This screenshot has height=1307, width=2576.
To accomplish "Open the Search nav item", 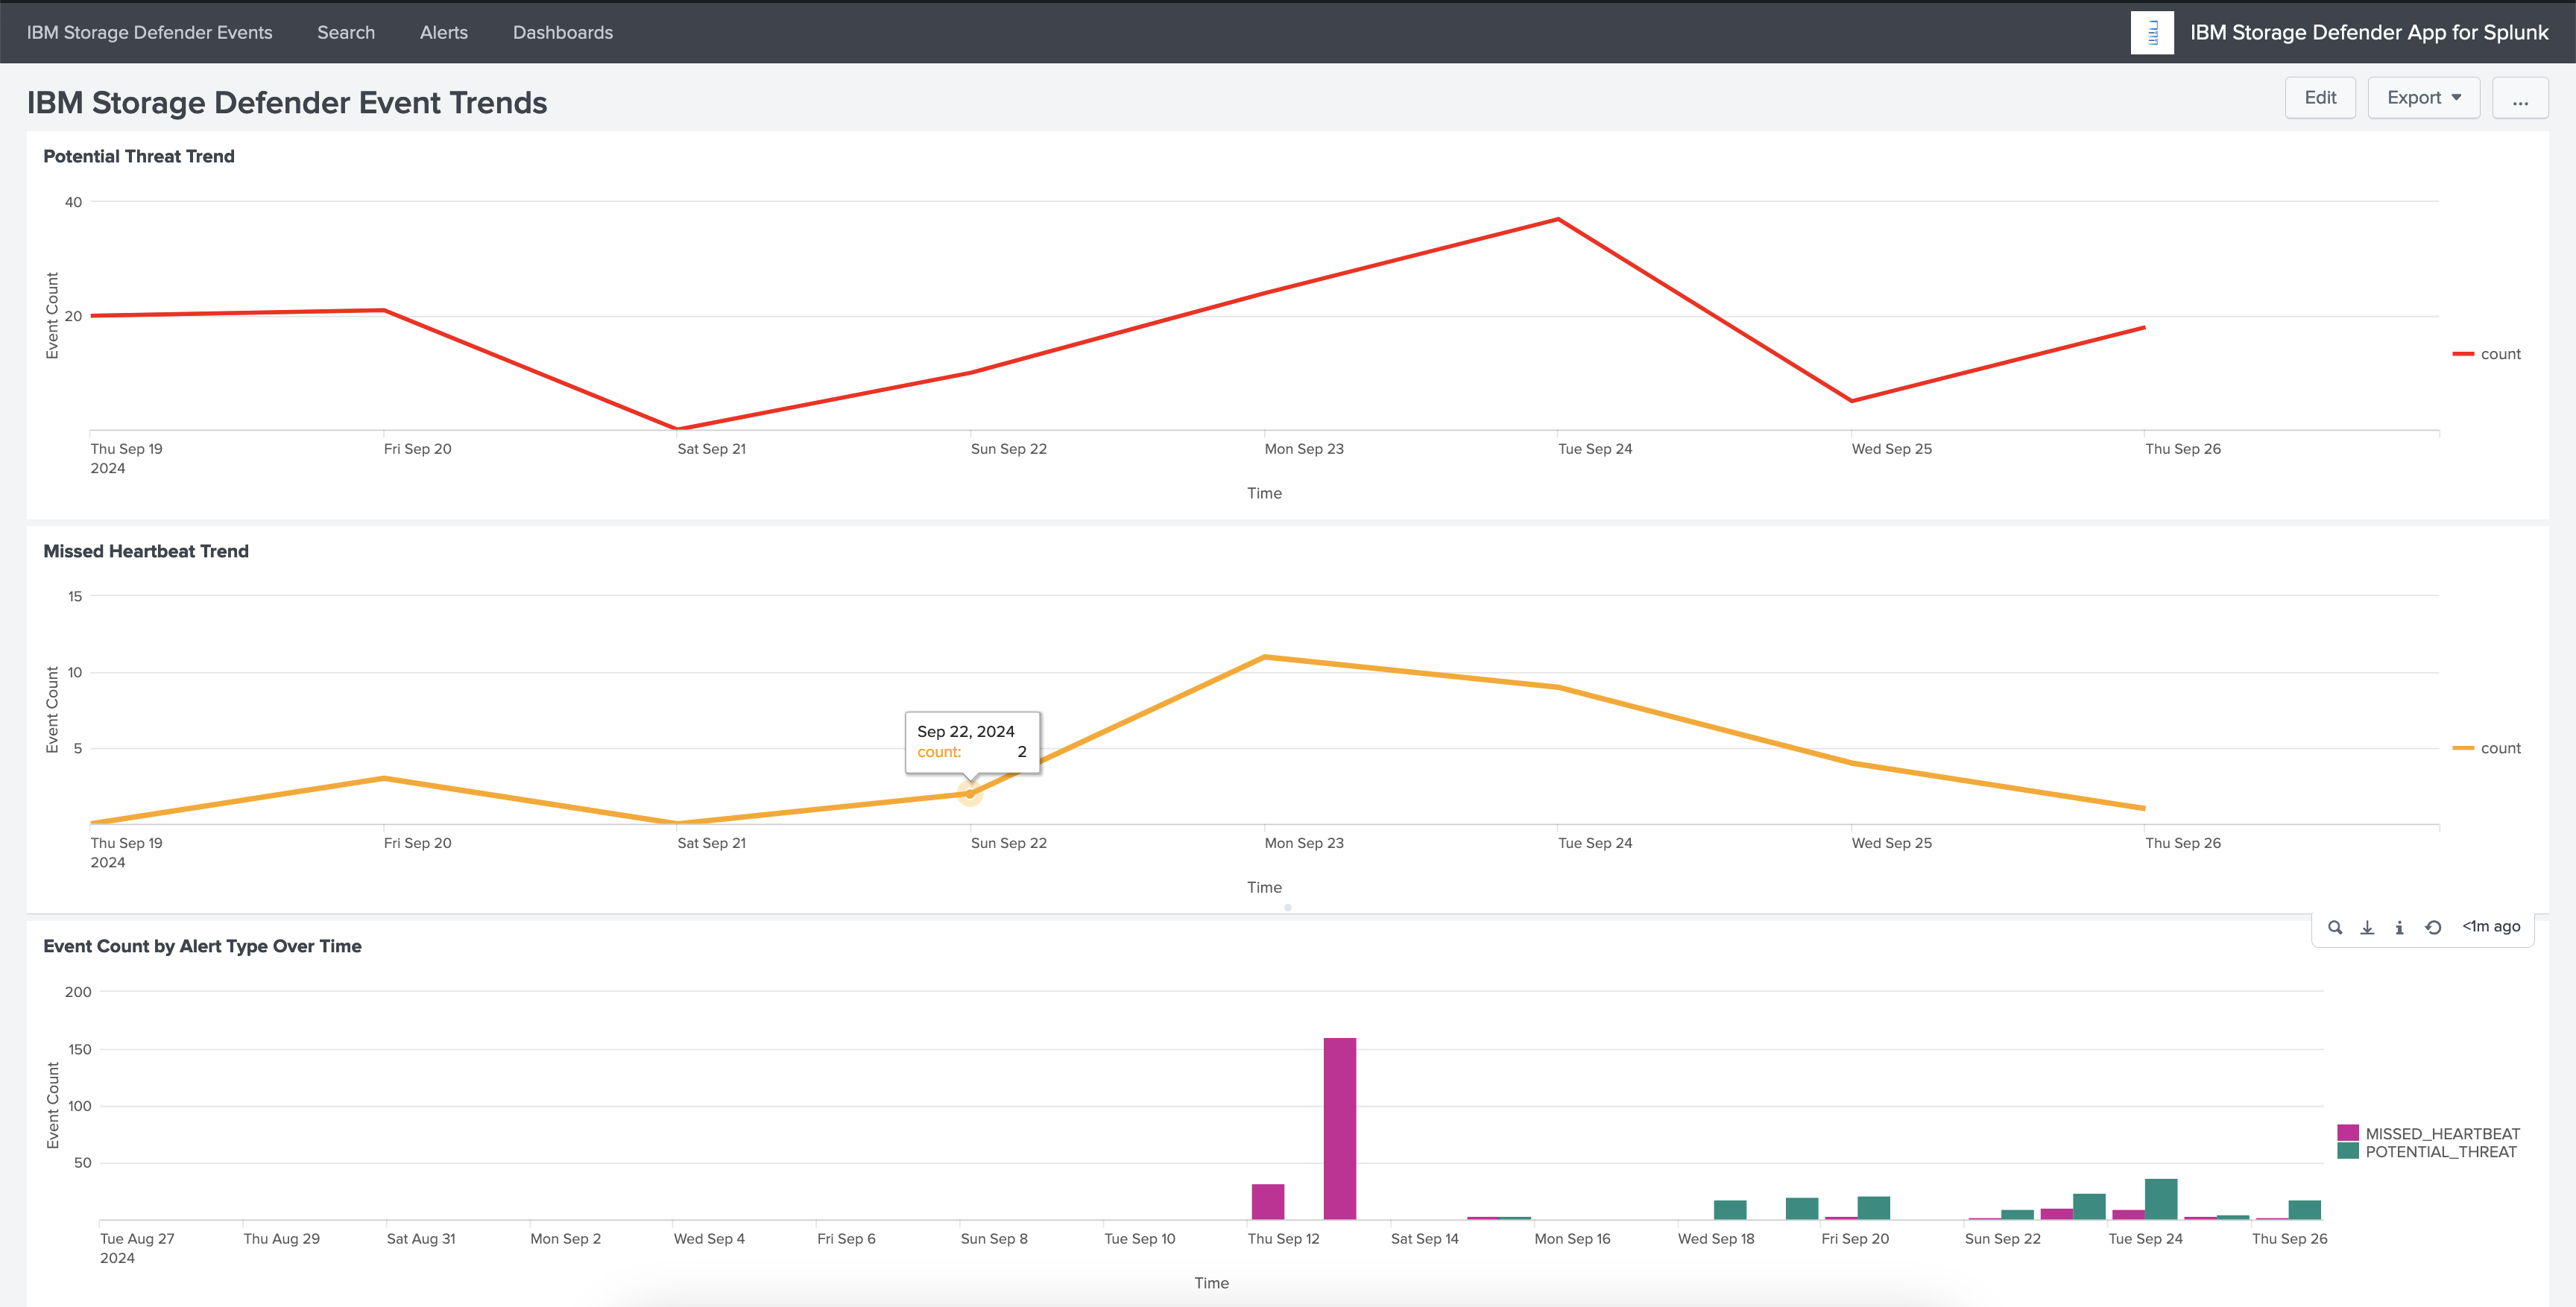I will point(346,32).
